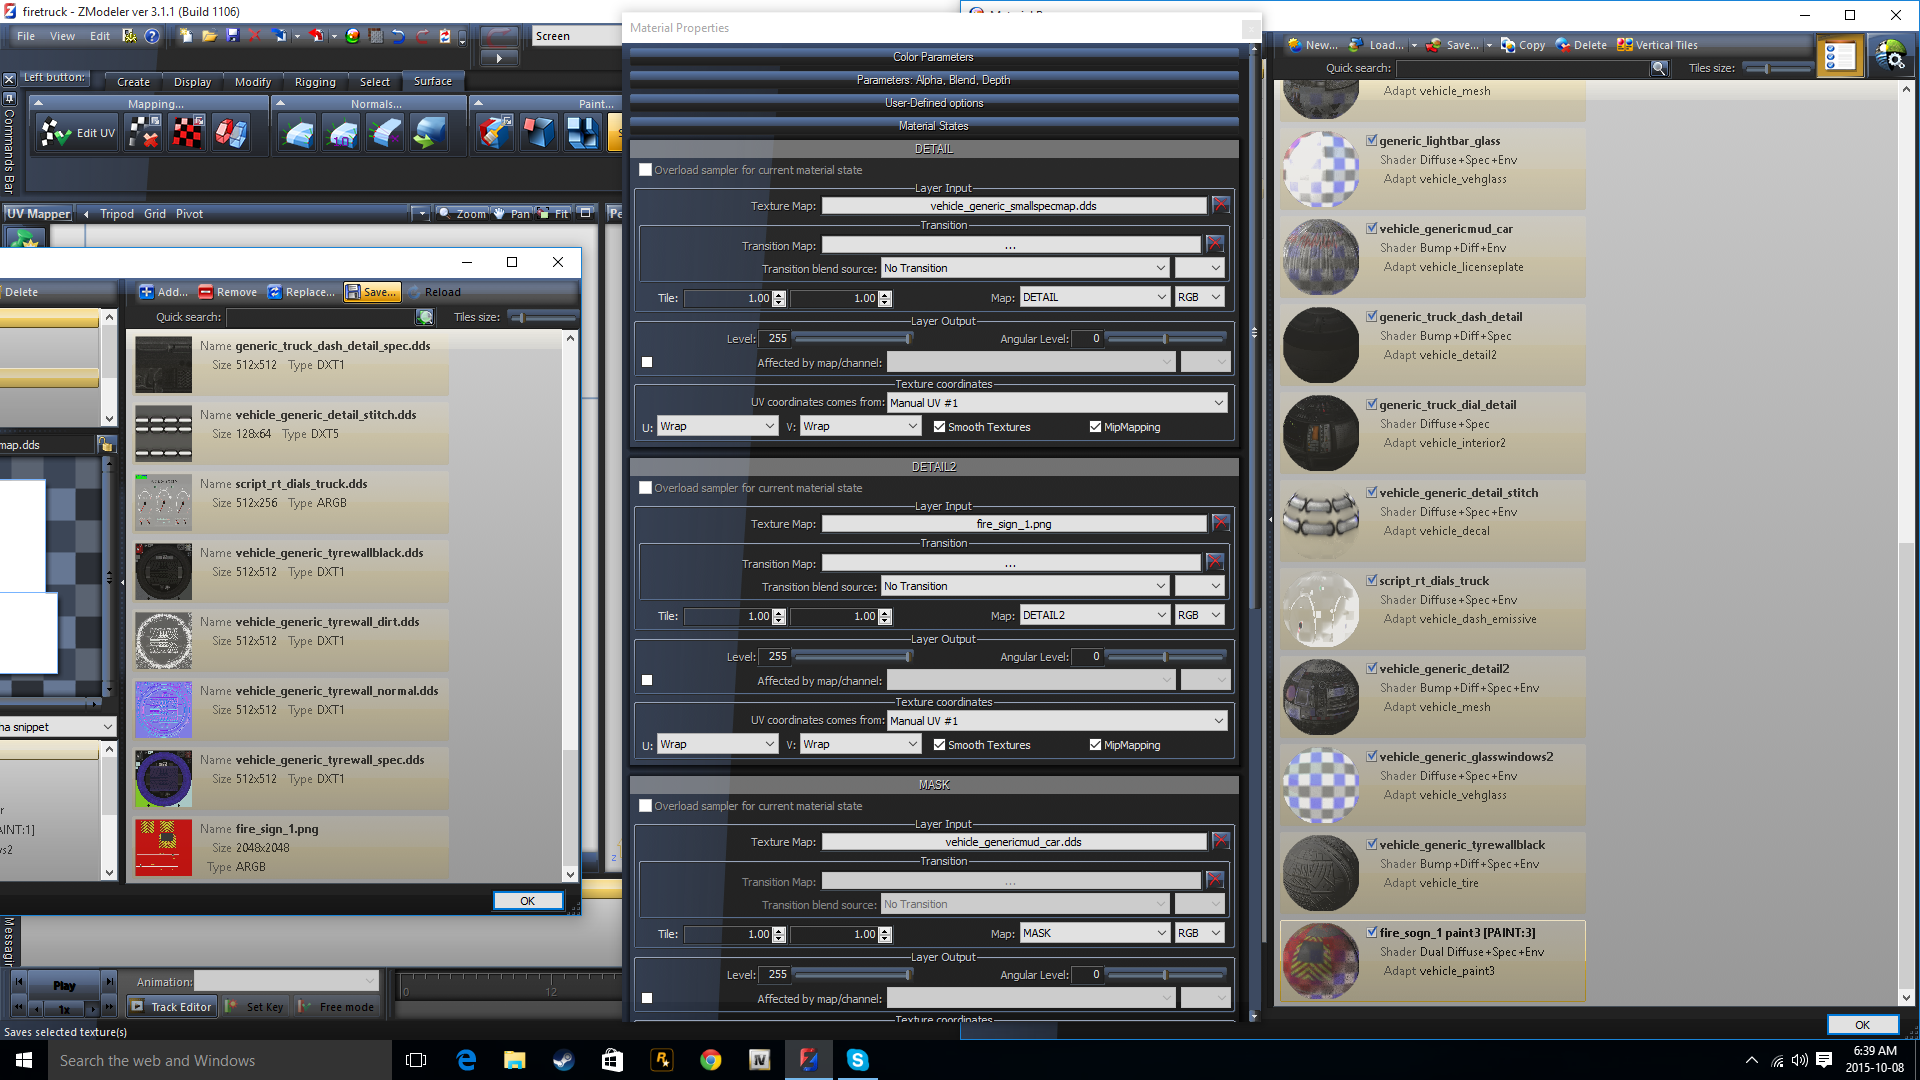The width and height of the screenshot is (1920, 1080).
Task: Switch to the Modify tab
Action: [252, 82]
